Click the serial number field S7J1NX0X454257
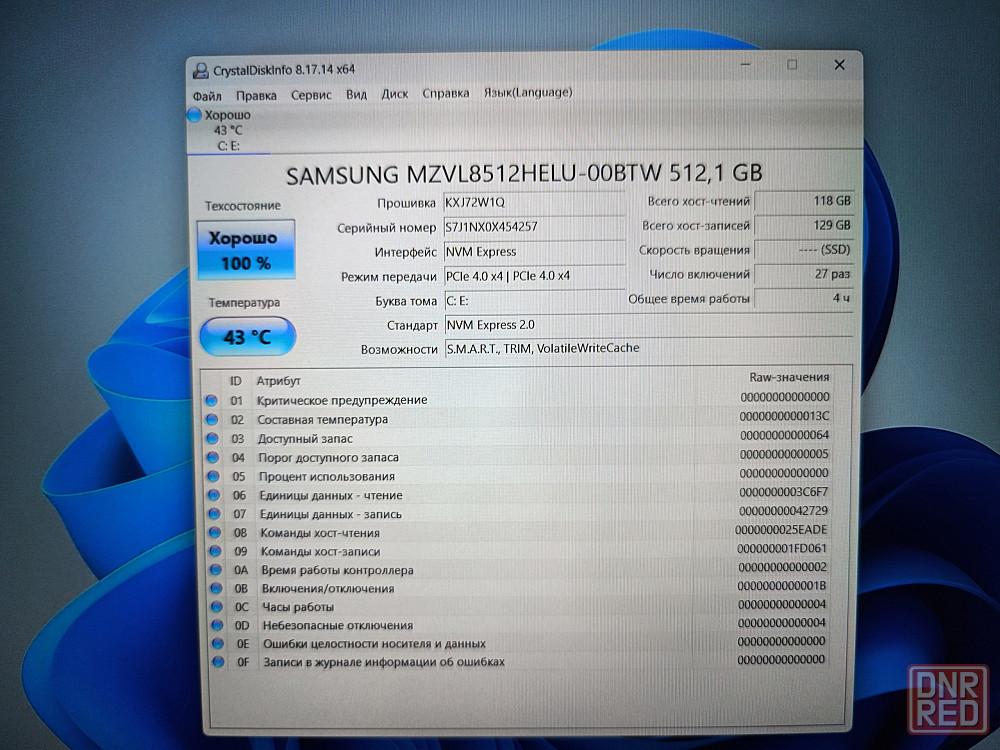This screenshot has height=750, width=1000. pyautogui.click(x=533, y=226)
